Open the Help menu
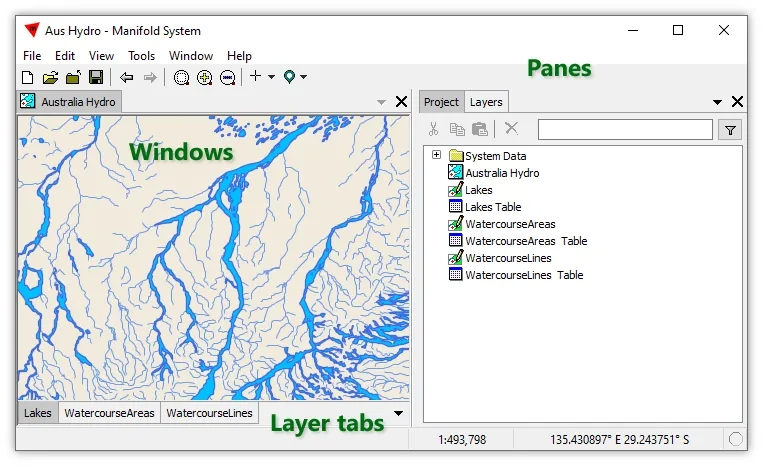This screenshot has height=466, width=763. pyautogui.click(x=239, y=56)
